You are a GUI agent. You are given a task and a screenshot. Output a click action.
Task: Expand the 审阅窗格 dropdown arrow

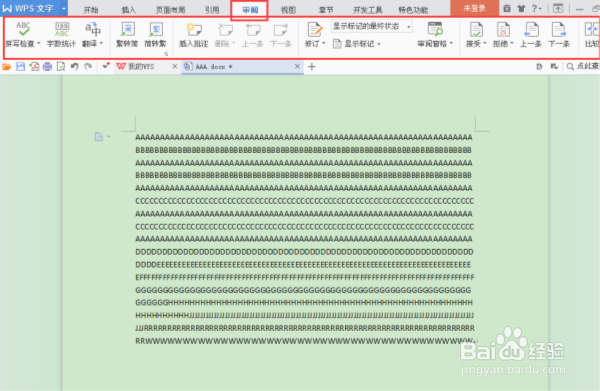452,43
